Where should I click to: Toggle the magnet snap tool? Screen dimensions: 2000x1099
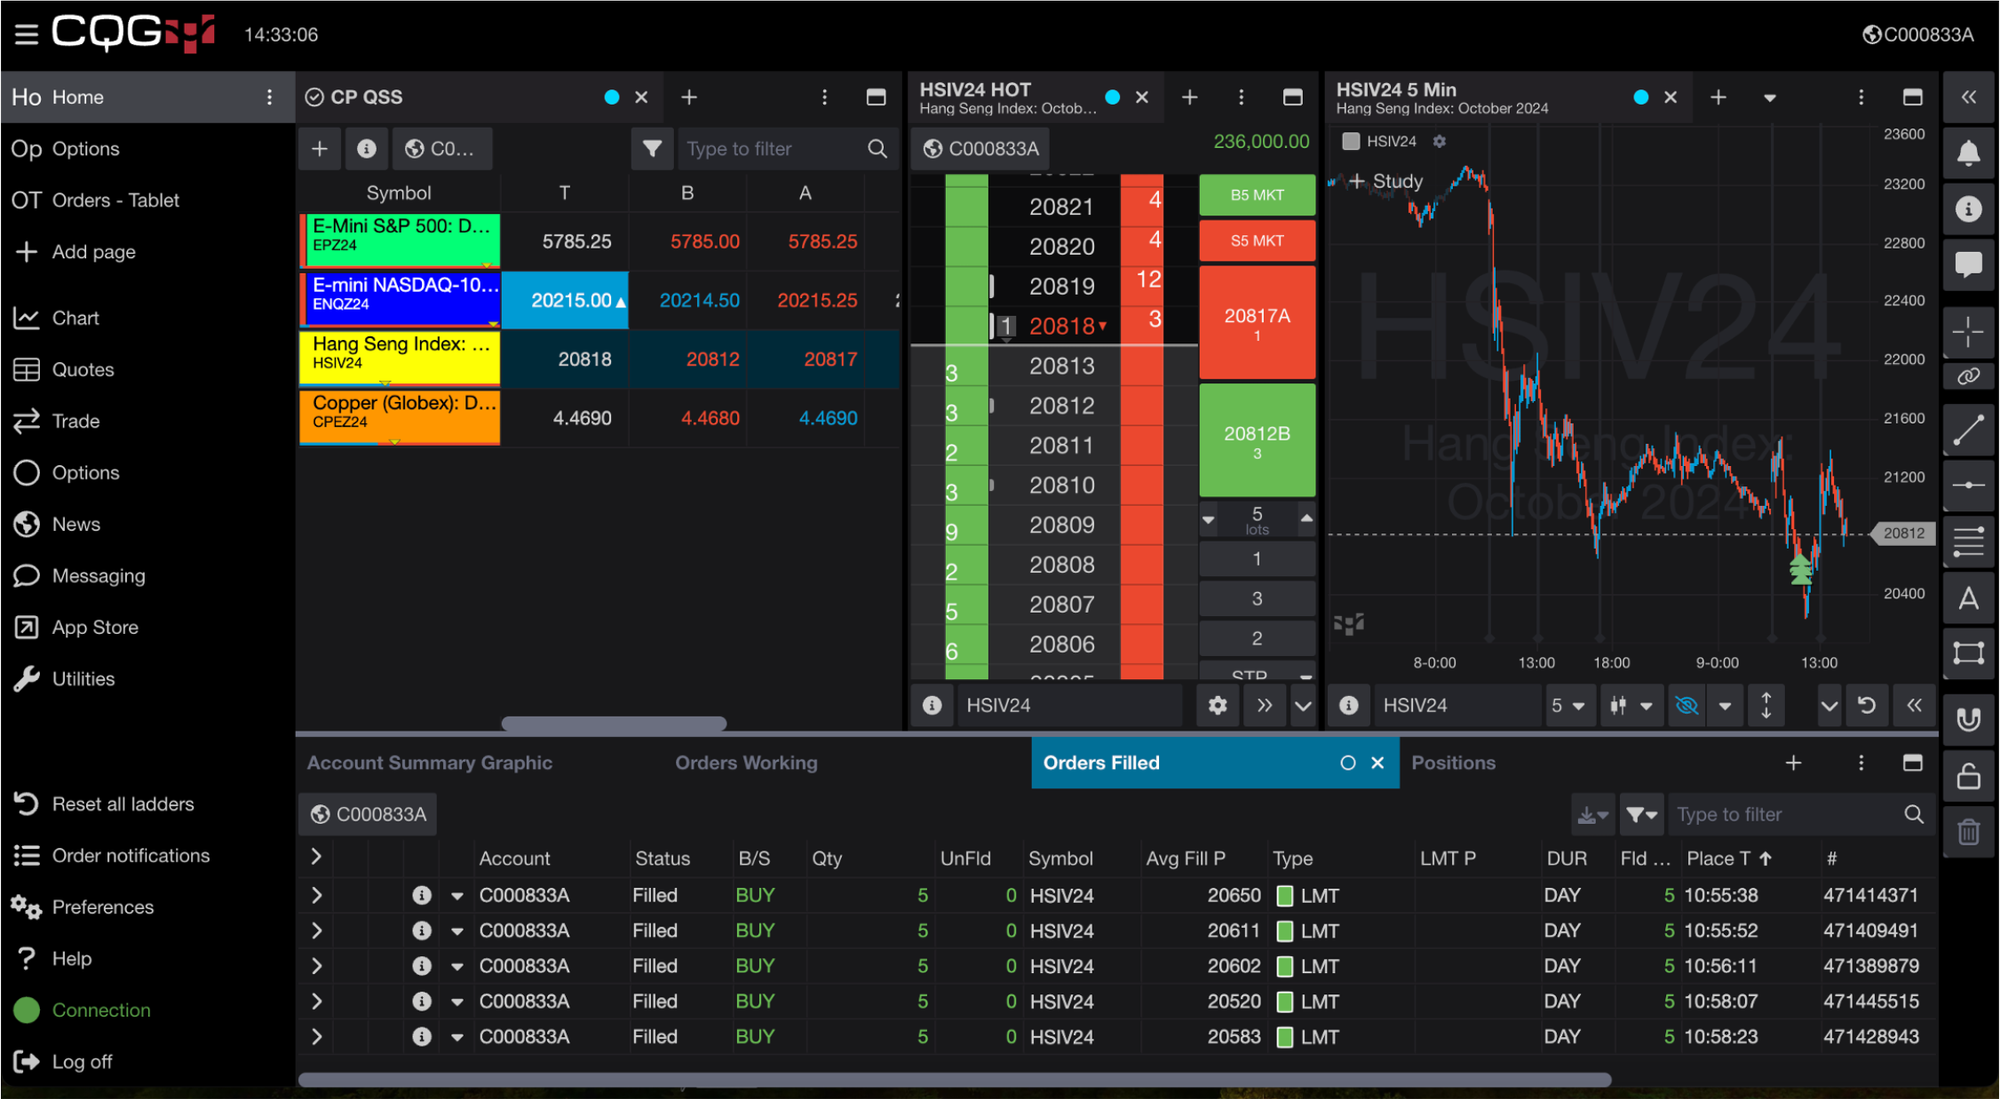pyautogui.click(x=1968, y=719)
